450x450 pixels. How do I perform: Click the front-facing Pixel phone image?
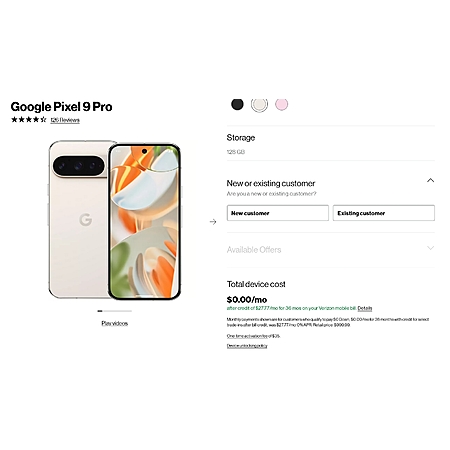tap(144, 222)
